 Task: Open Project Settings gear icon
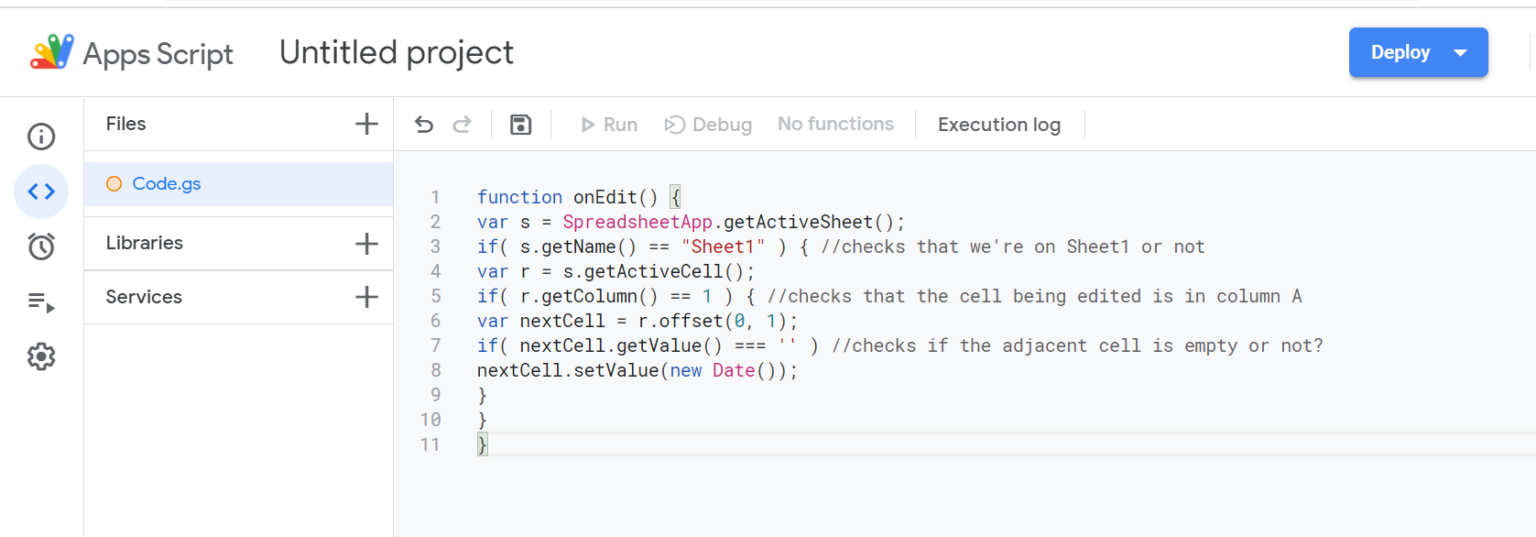pyautogui.click(x=41, y=356)
